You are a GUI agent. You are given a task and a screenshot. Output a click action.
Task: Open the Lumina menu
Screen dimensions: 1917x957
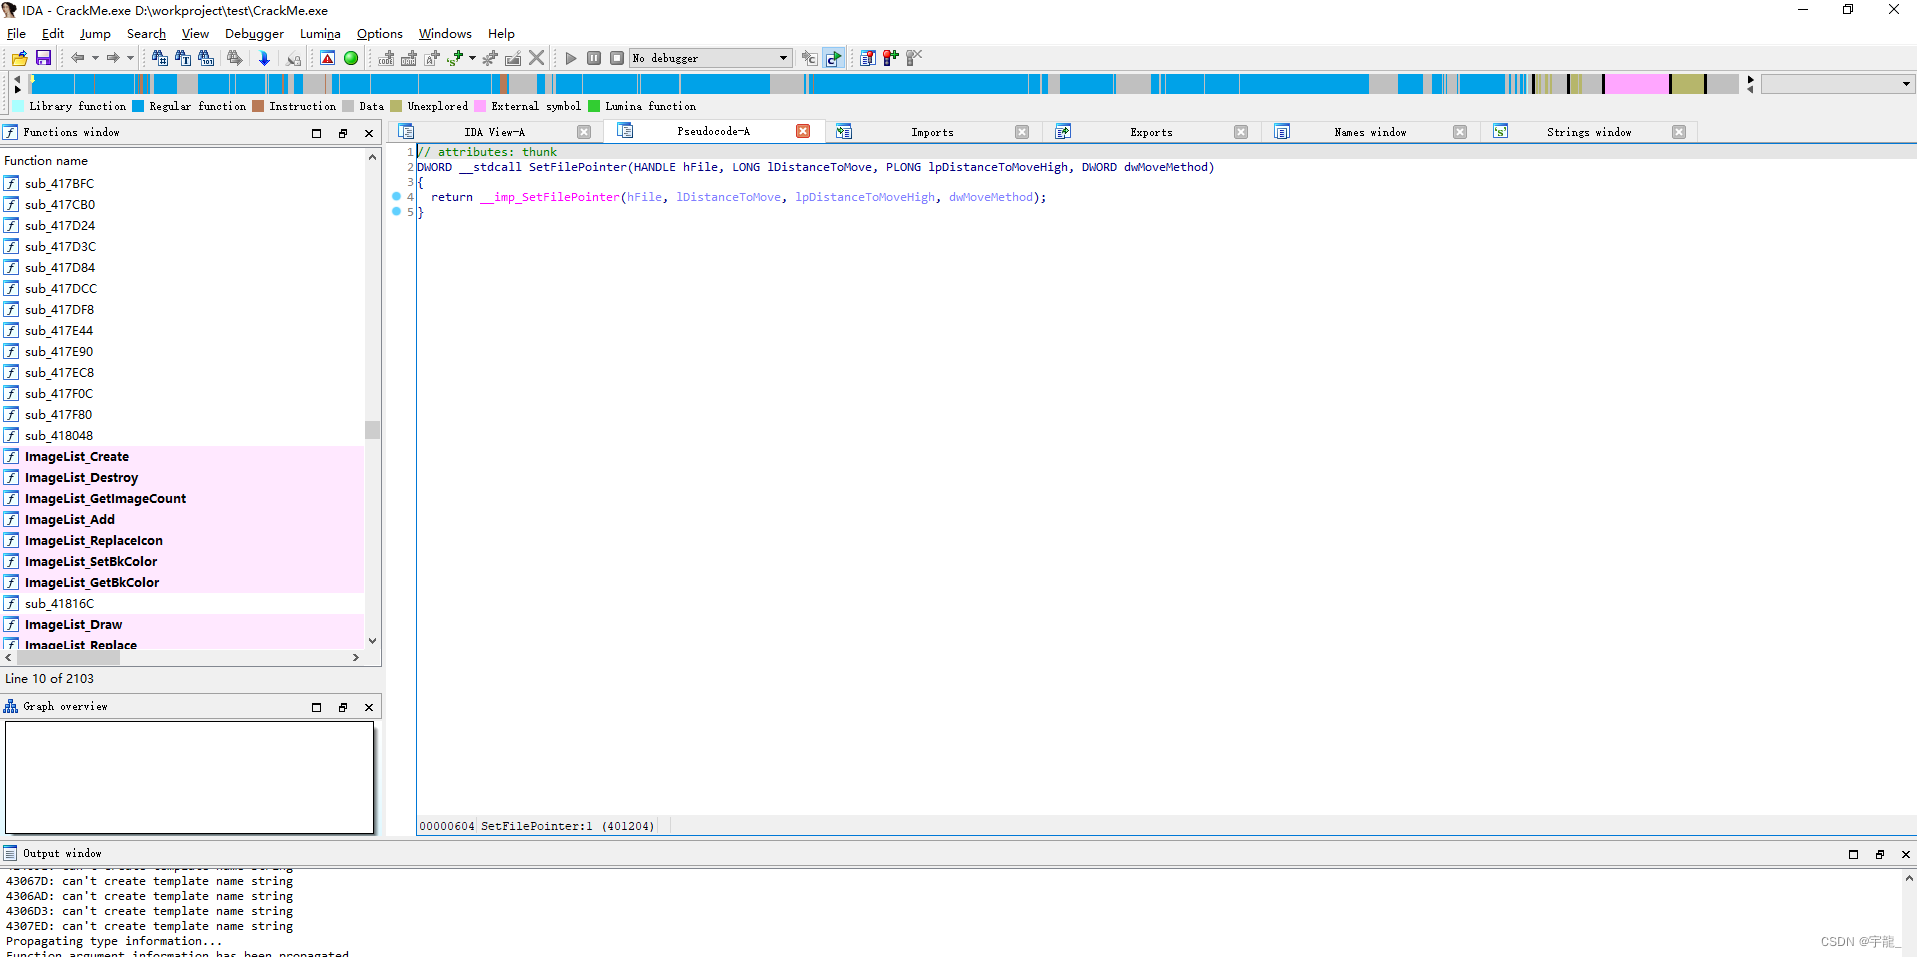coord(320,33)
